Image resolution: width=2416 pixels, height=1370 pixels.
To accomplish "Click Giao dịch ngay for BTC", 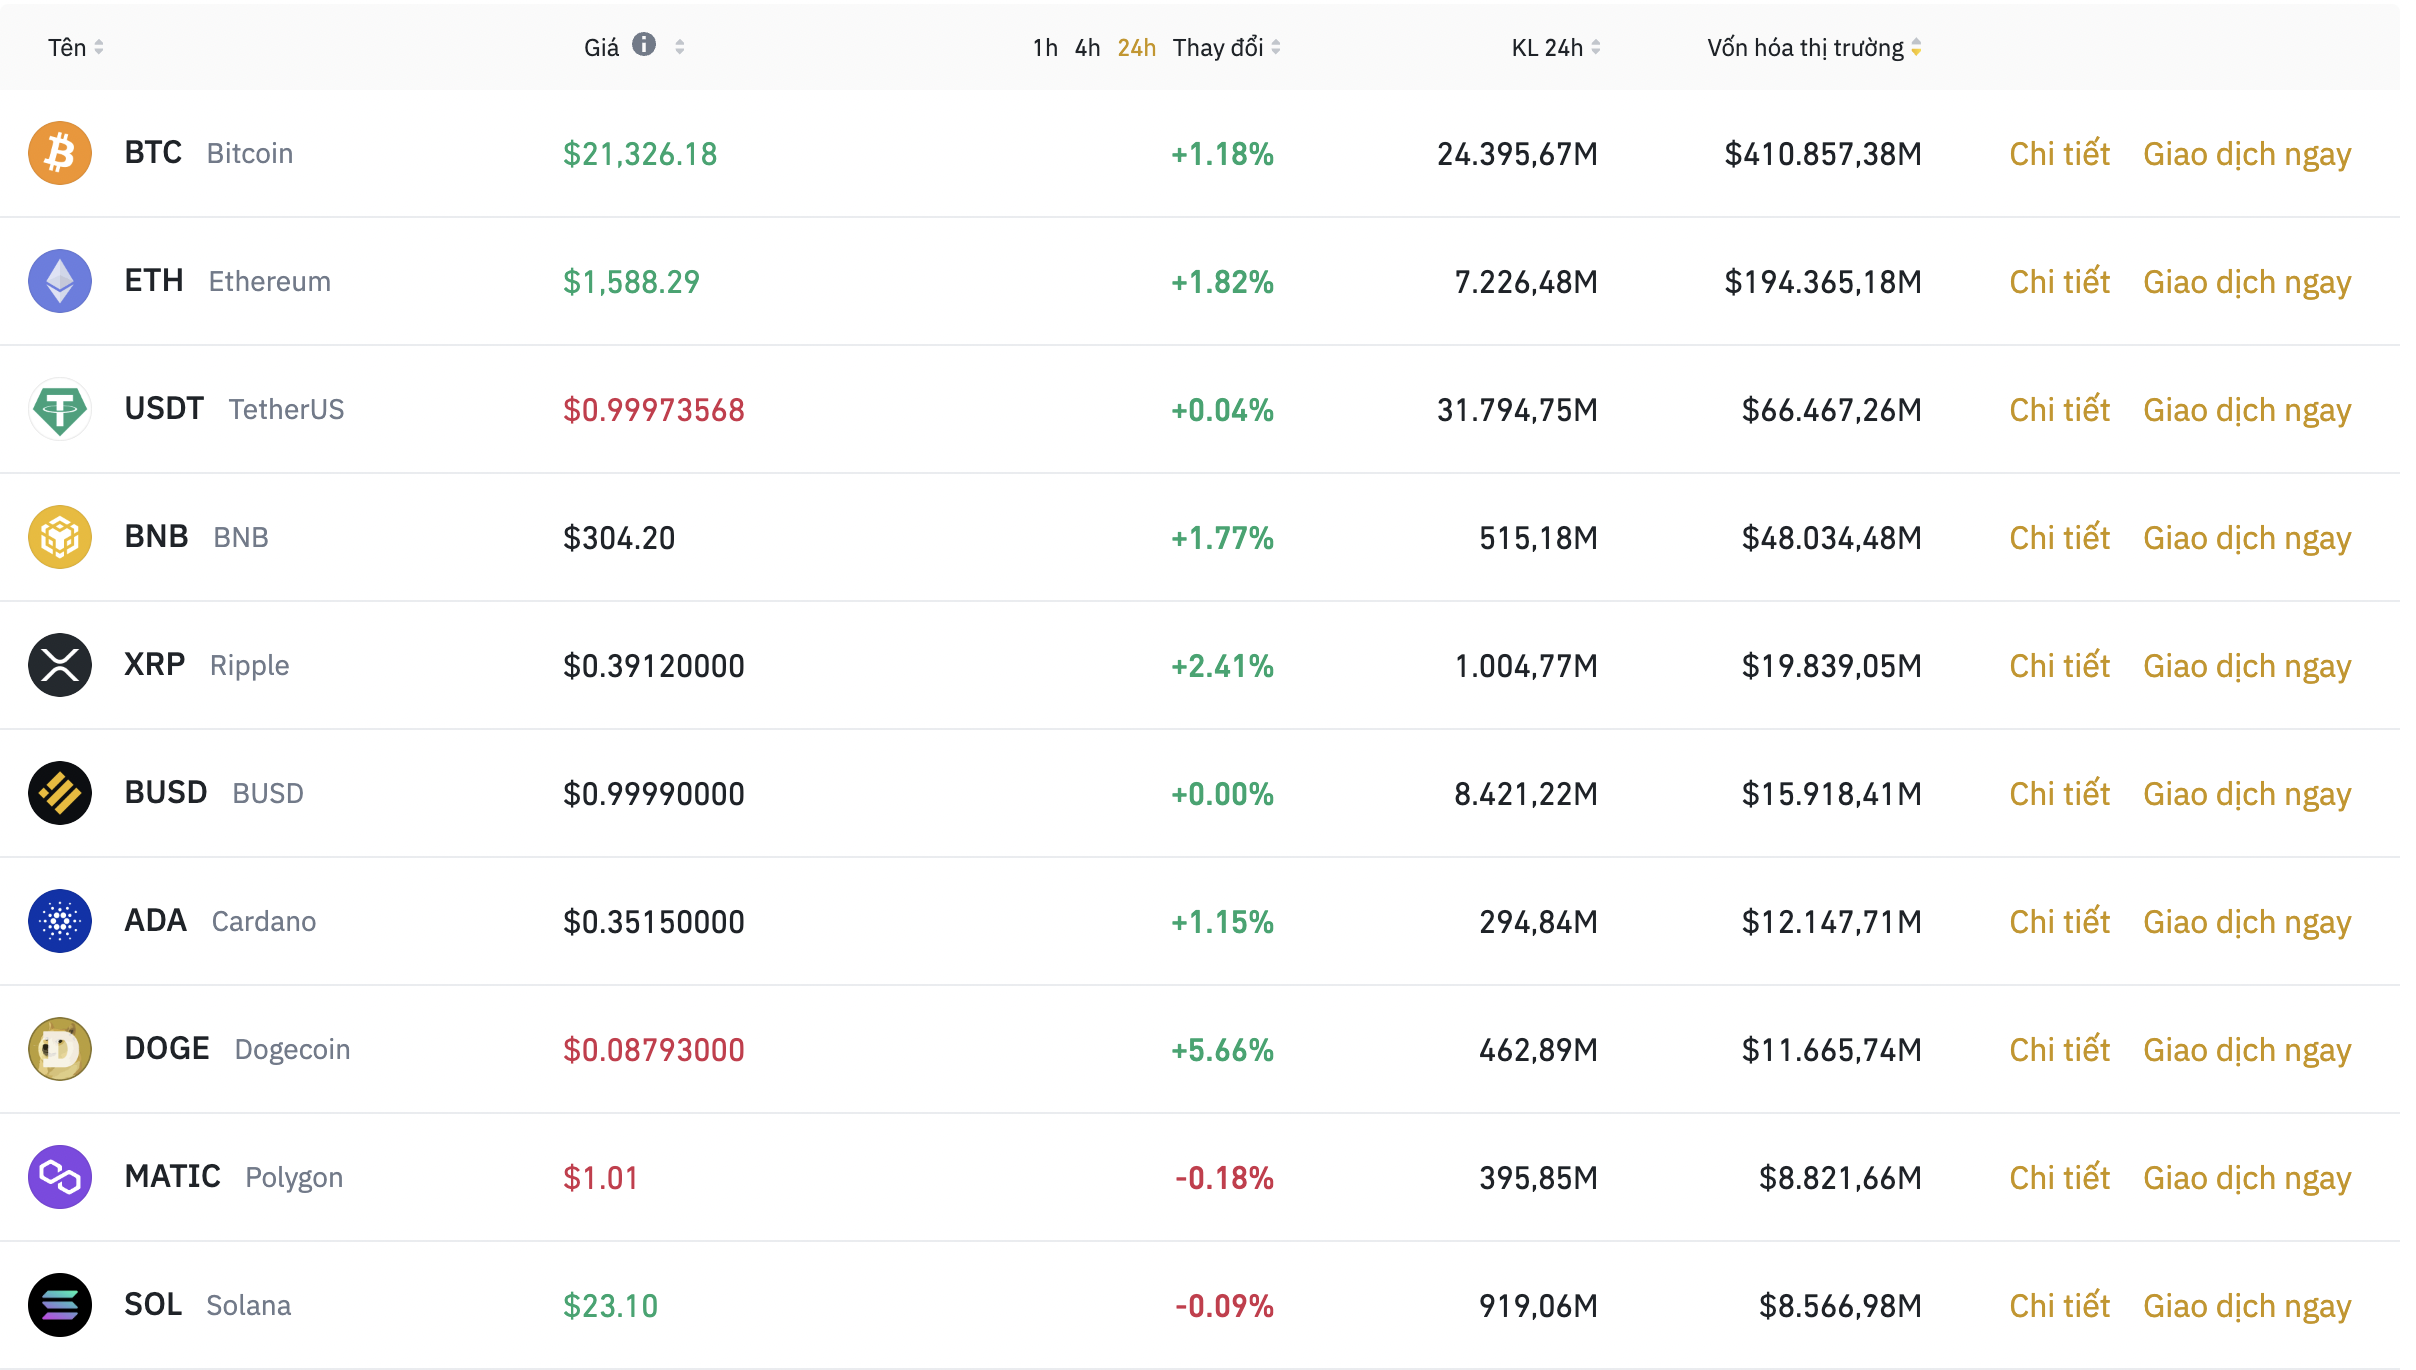I will pyautogui.click(x=2247, y=156).
